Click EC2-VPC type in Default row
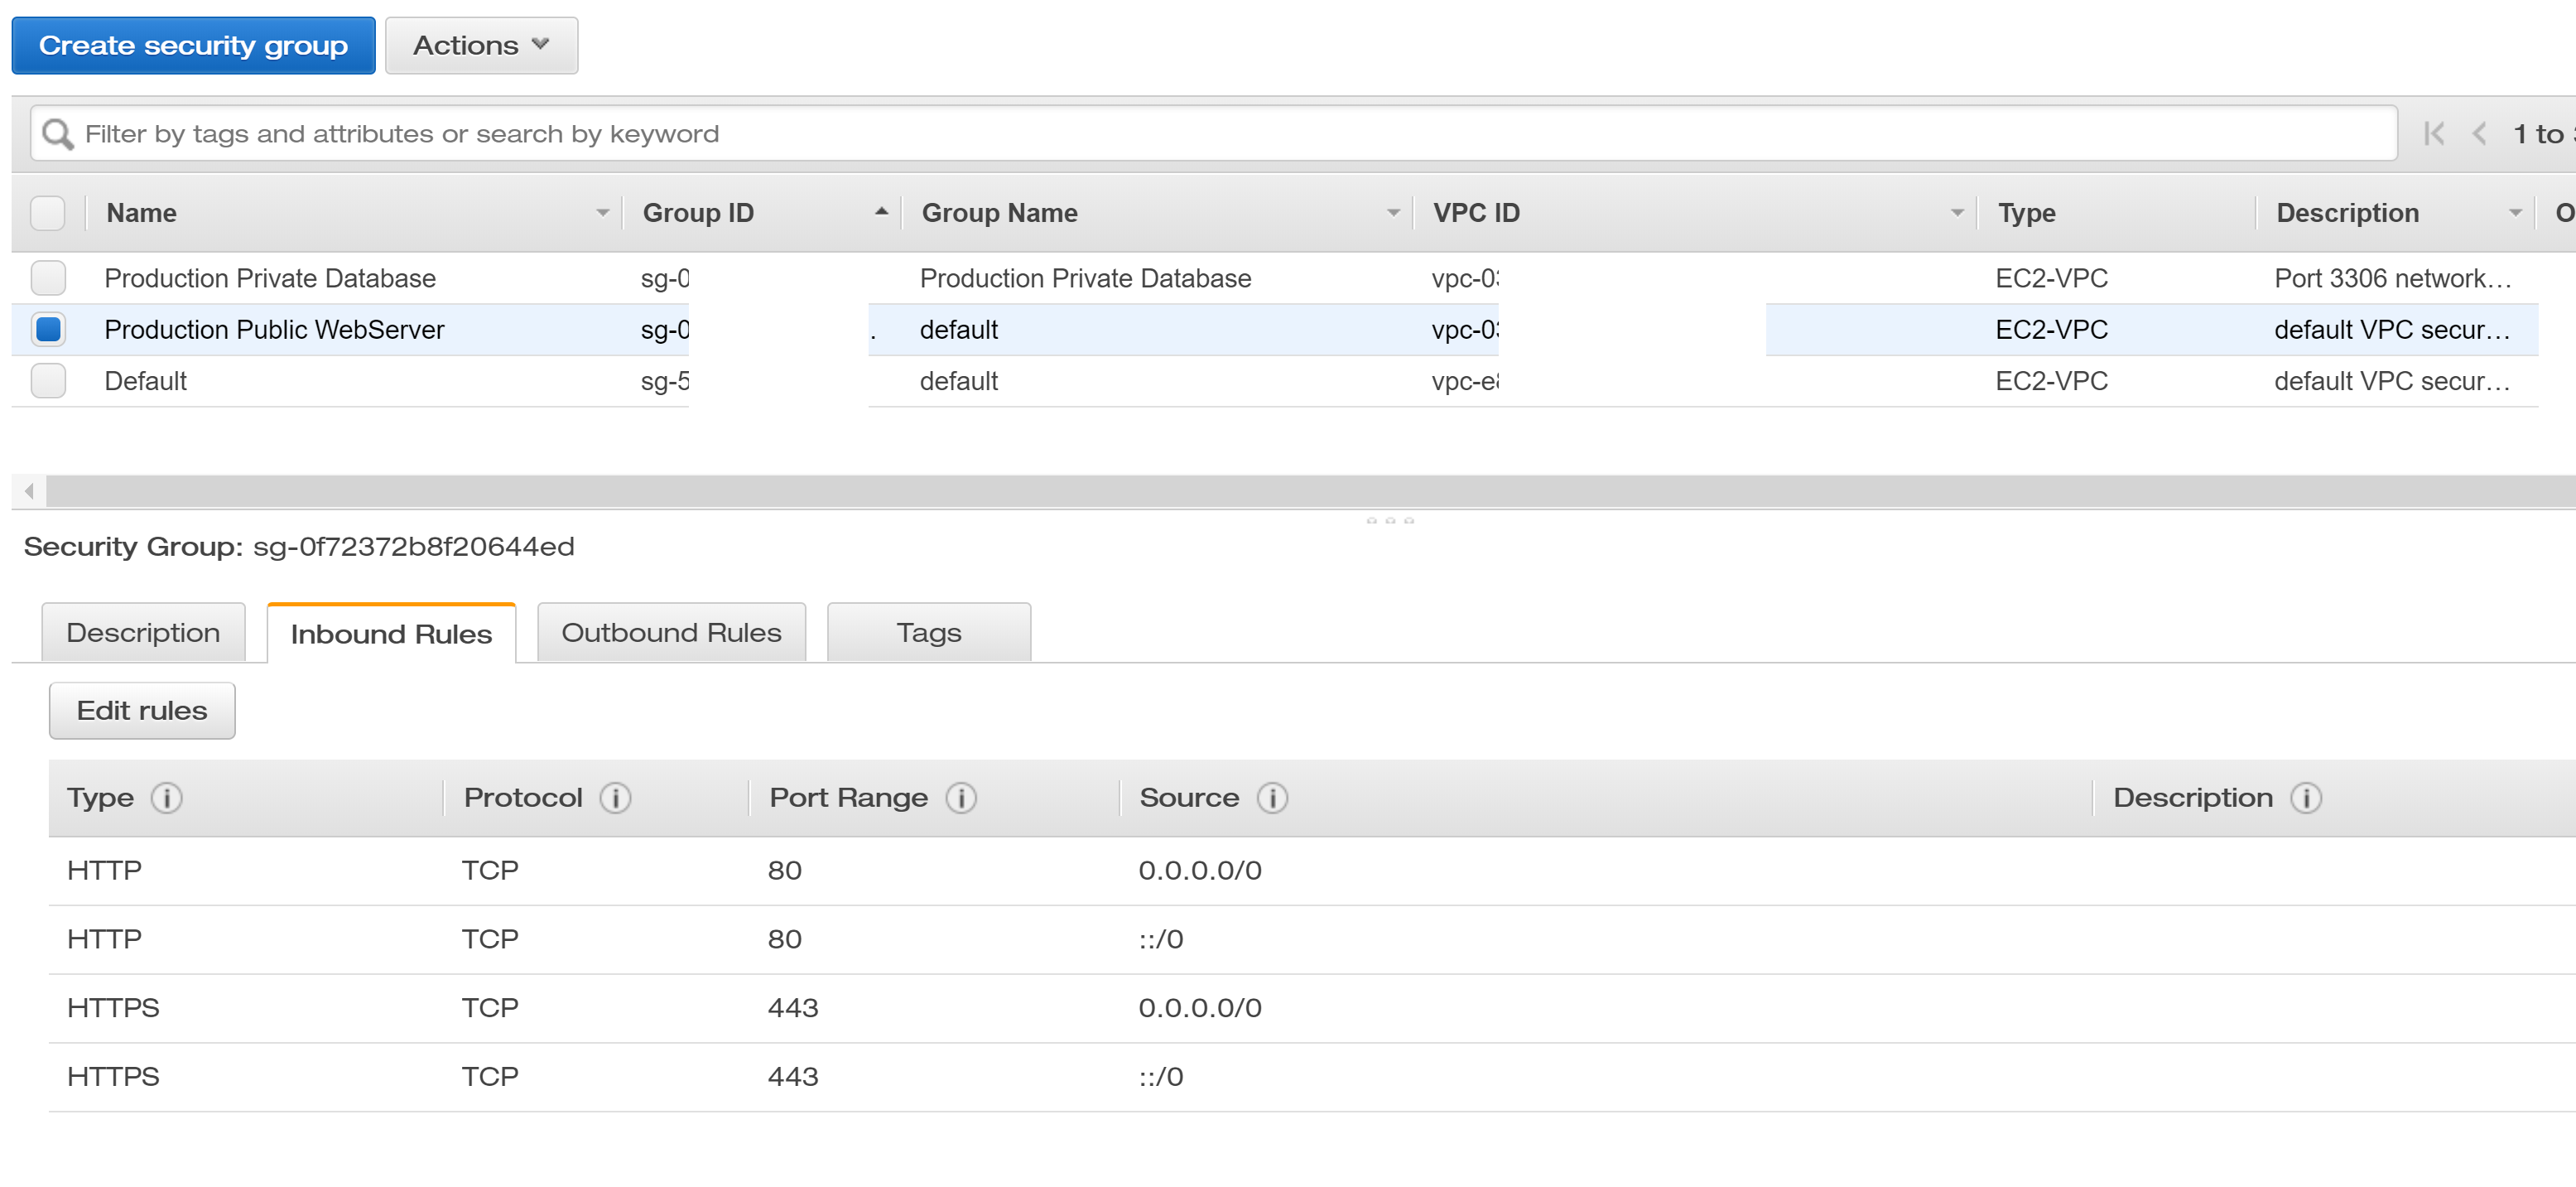The height and width of the screenshot is (1187, 2576). point(2051,381)
